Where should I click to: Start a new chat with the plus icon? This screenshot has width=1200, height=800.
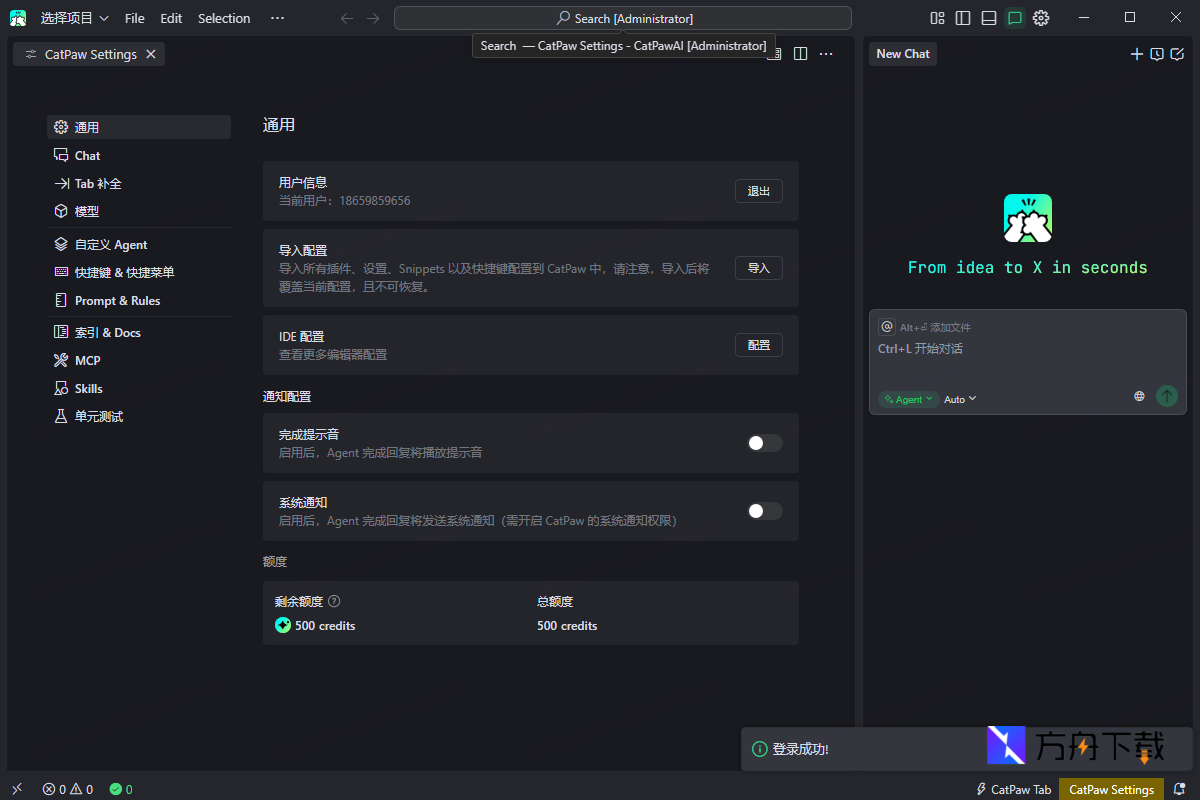point(1136,54)
